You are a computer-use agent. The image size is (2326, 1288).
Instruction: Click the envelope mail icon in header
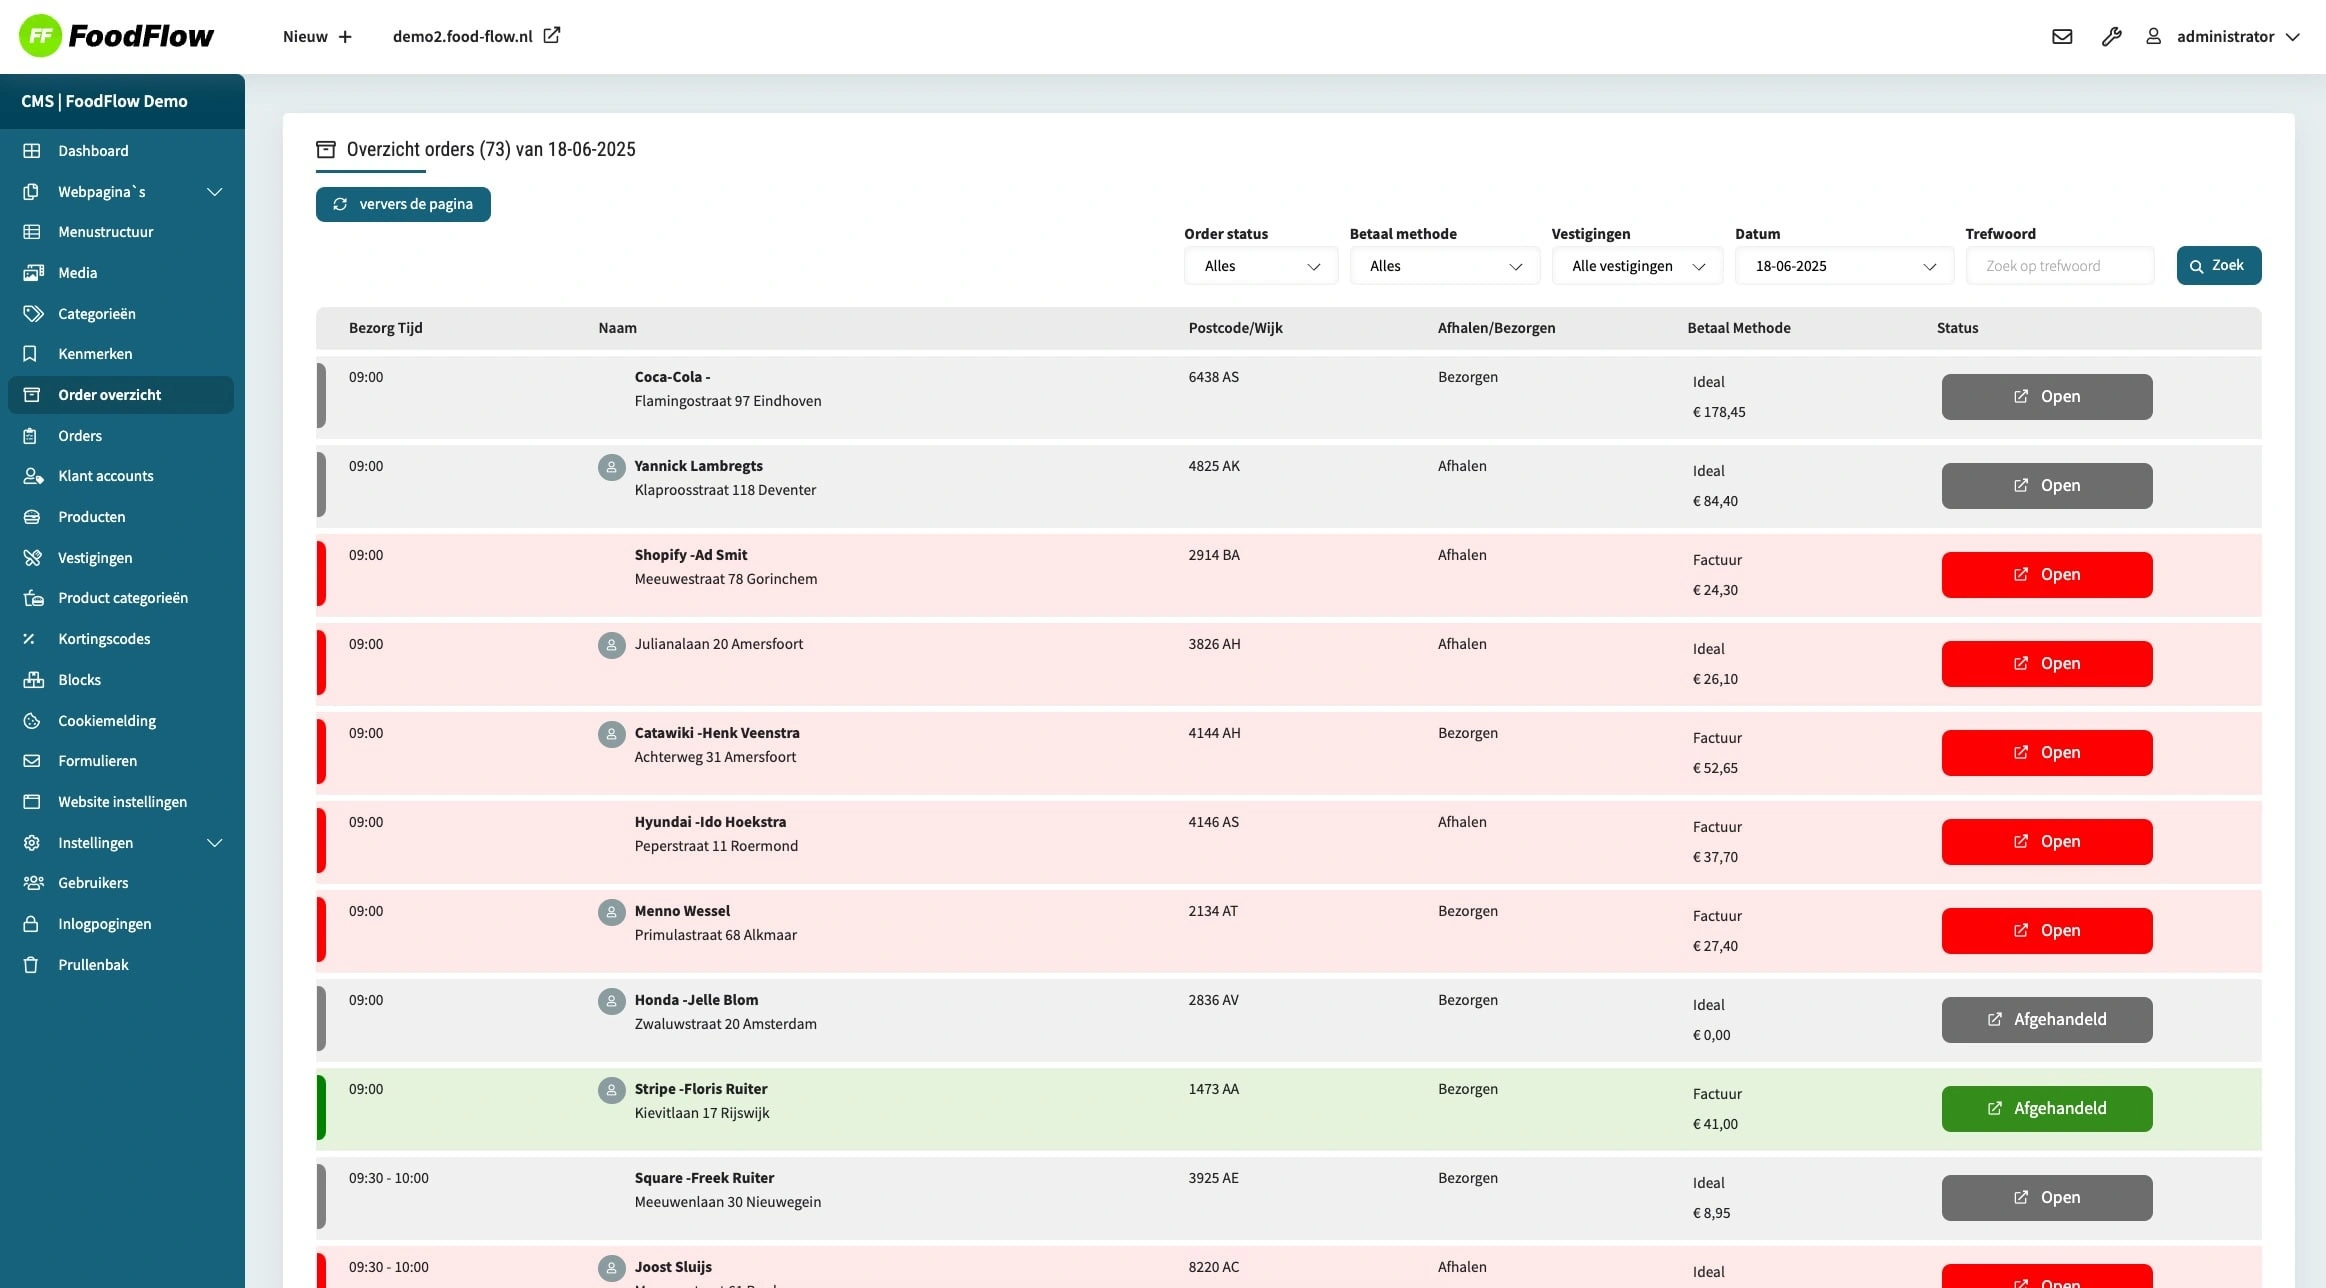[x=2062, y=37]
